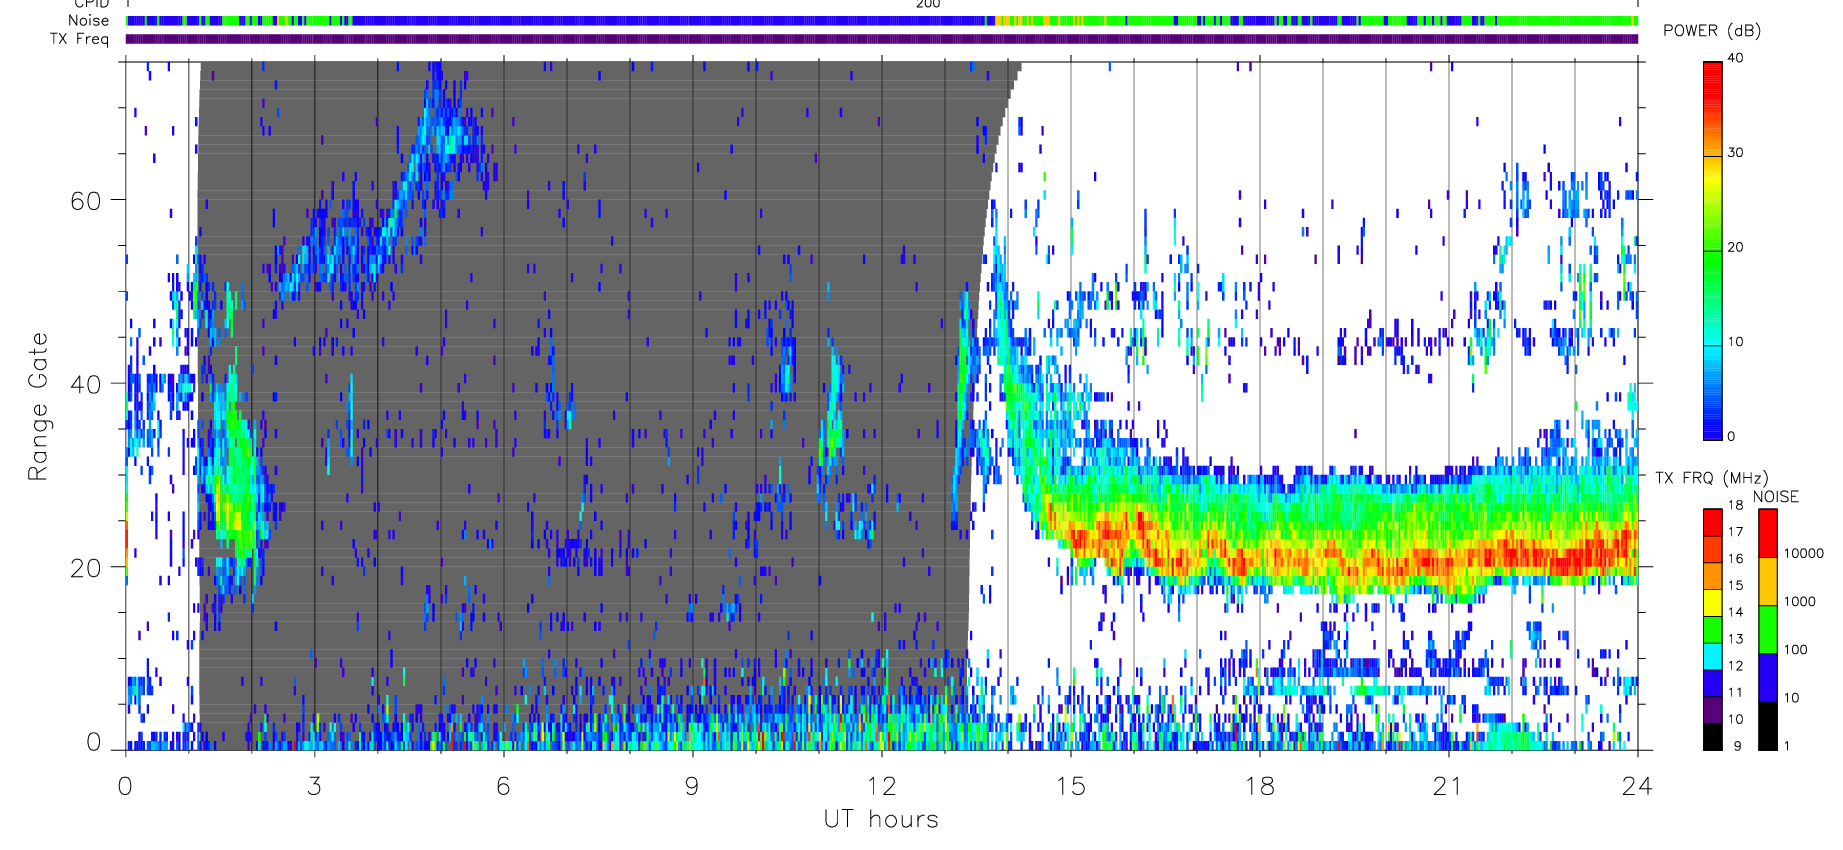Click UT hours axis tick label "3"
This screenshot has width=1843, height=850.
coord(315,786)
